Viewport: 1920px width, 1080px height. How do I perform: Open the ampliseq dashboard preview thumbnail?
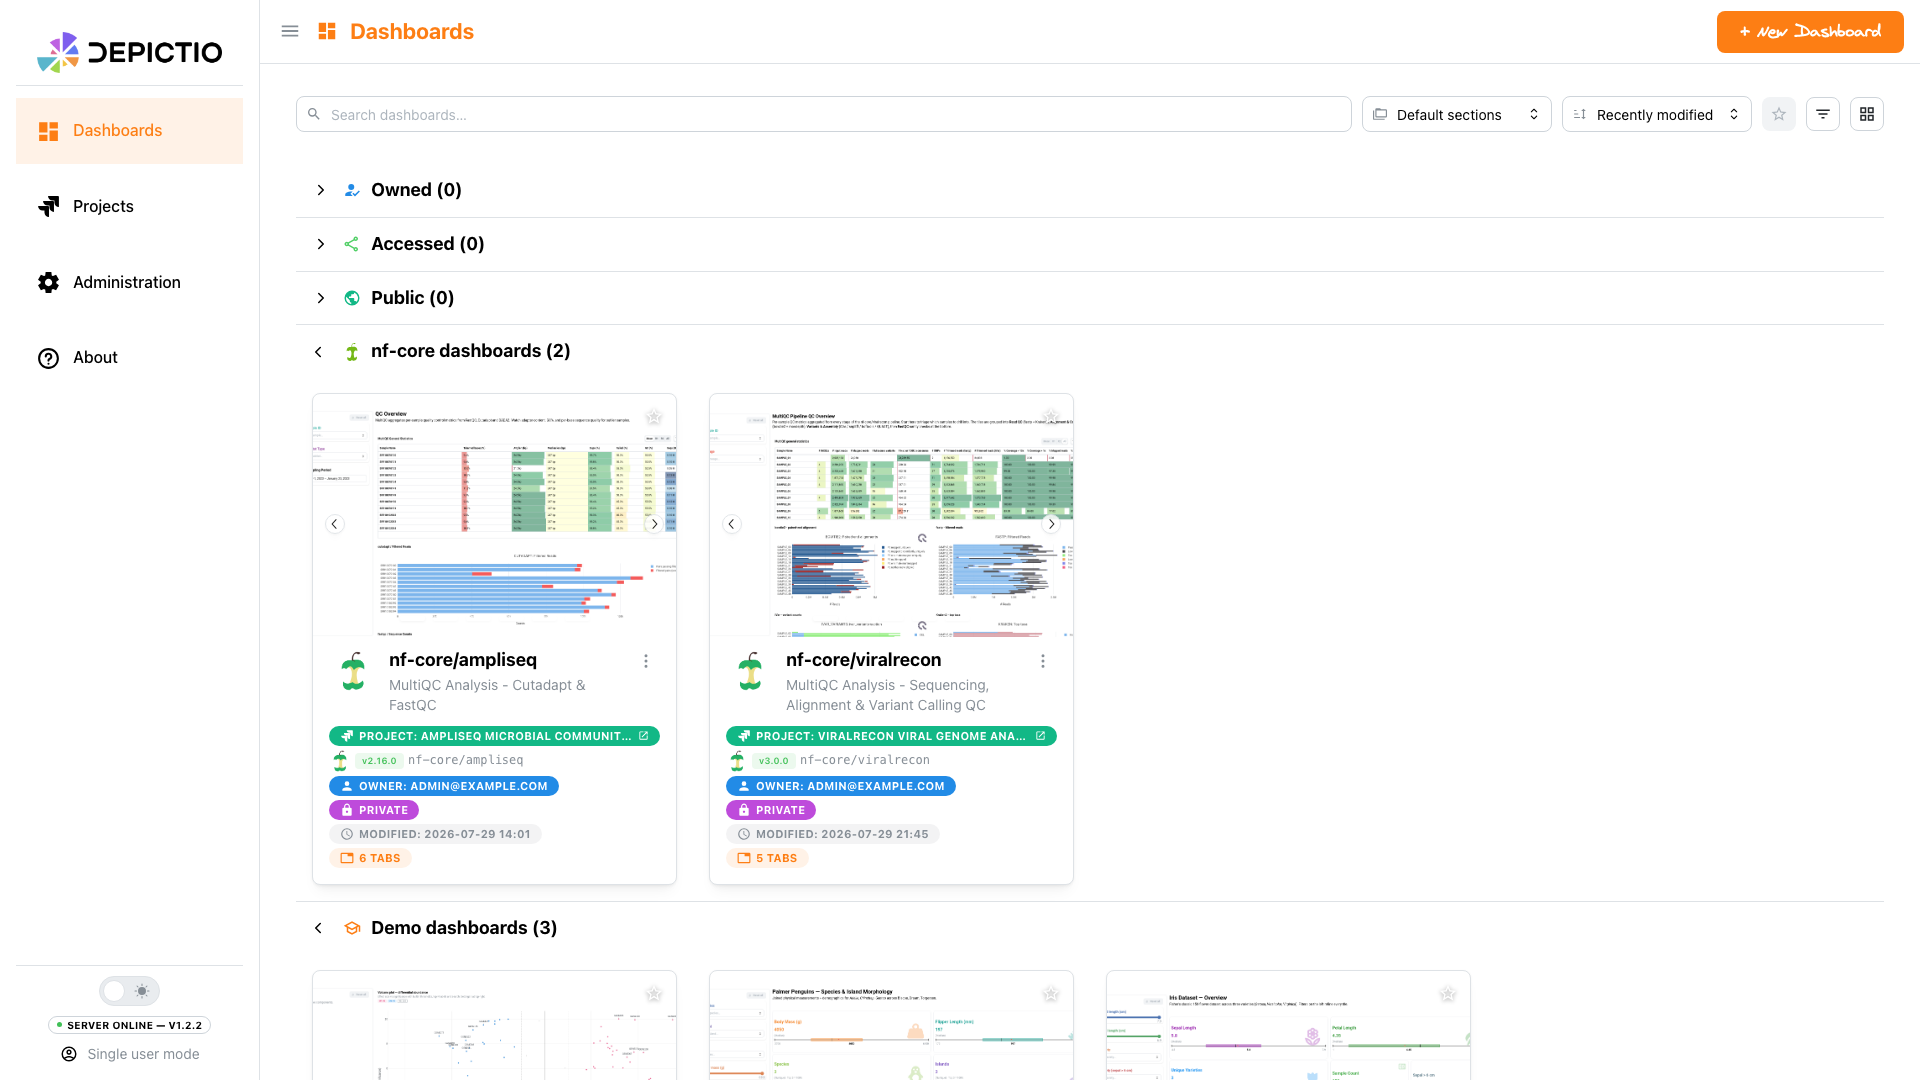(494, 516)
